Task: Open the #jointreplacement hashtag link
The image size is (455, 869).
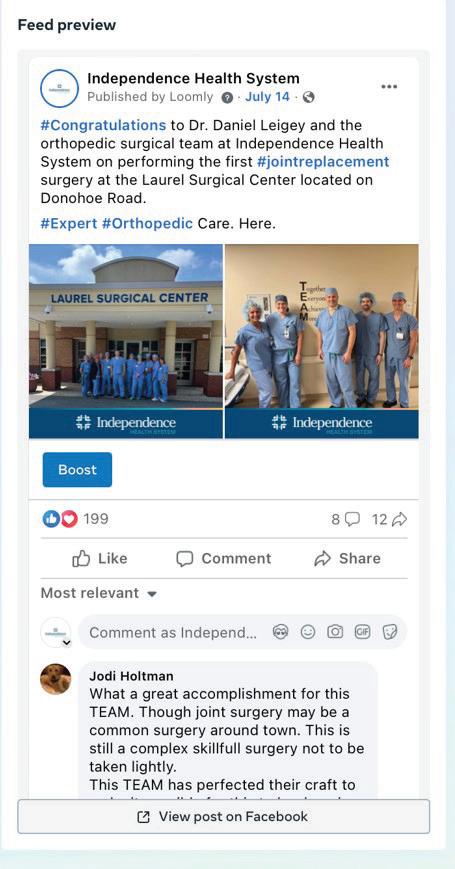Action: [x=323, y=162]
